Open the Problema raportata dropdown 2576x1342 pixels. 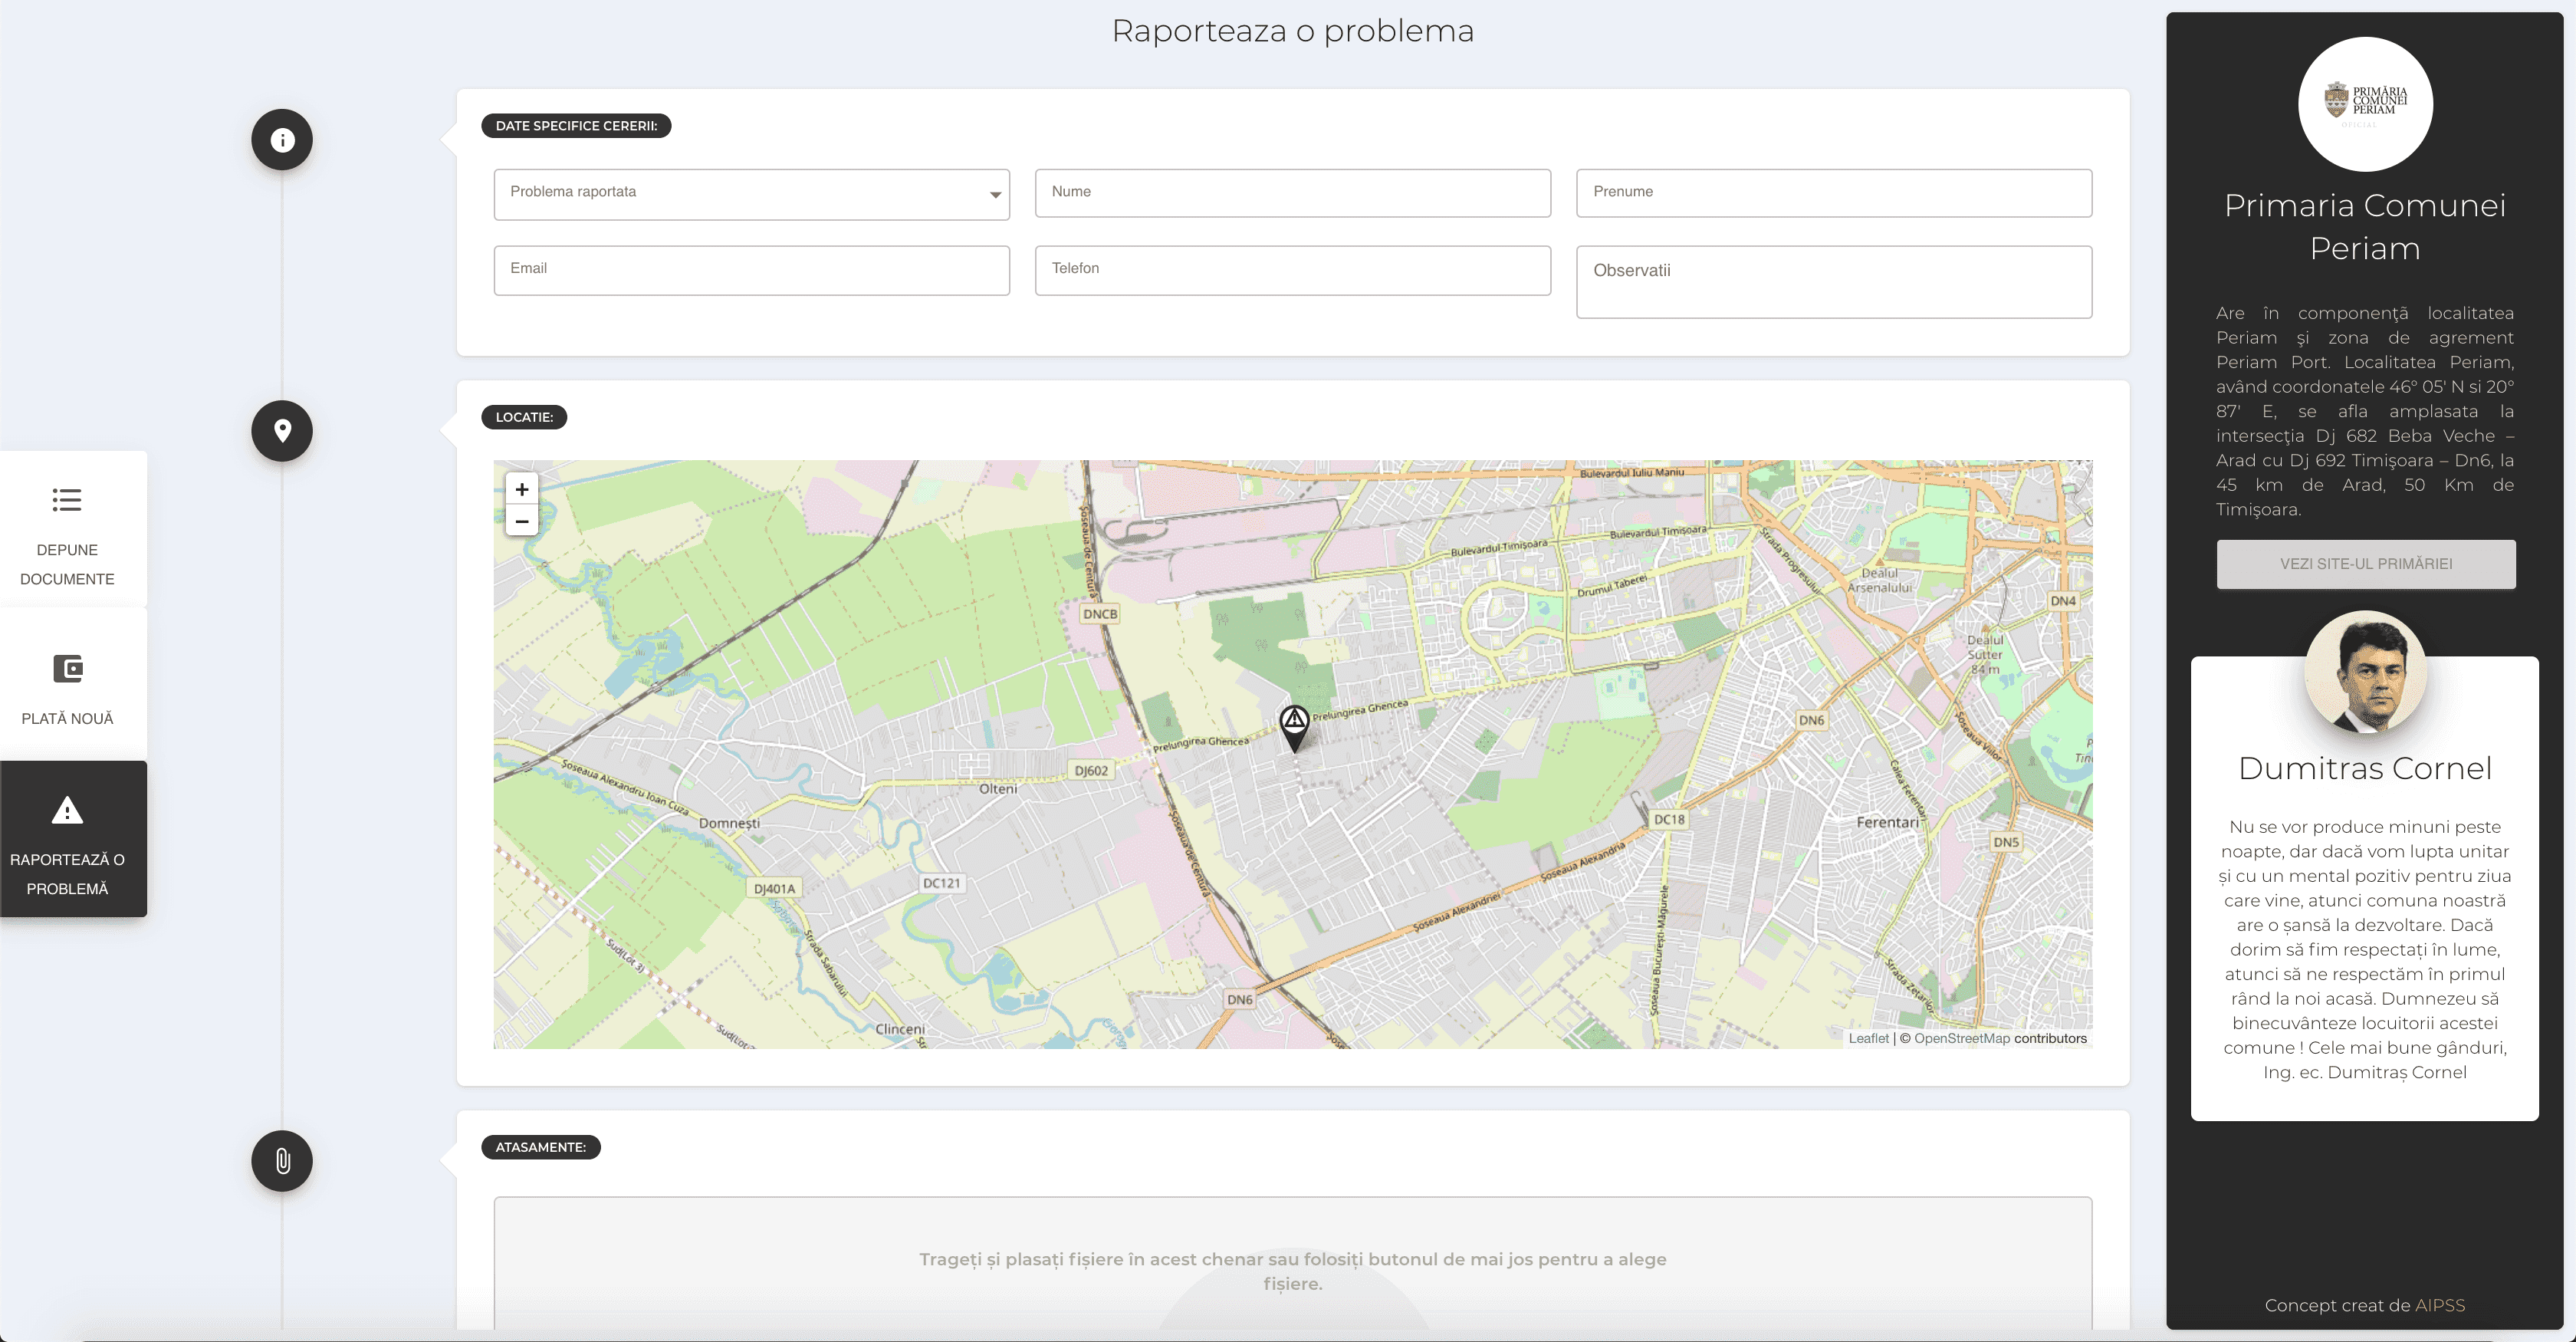click(x=751, y=194)
